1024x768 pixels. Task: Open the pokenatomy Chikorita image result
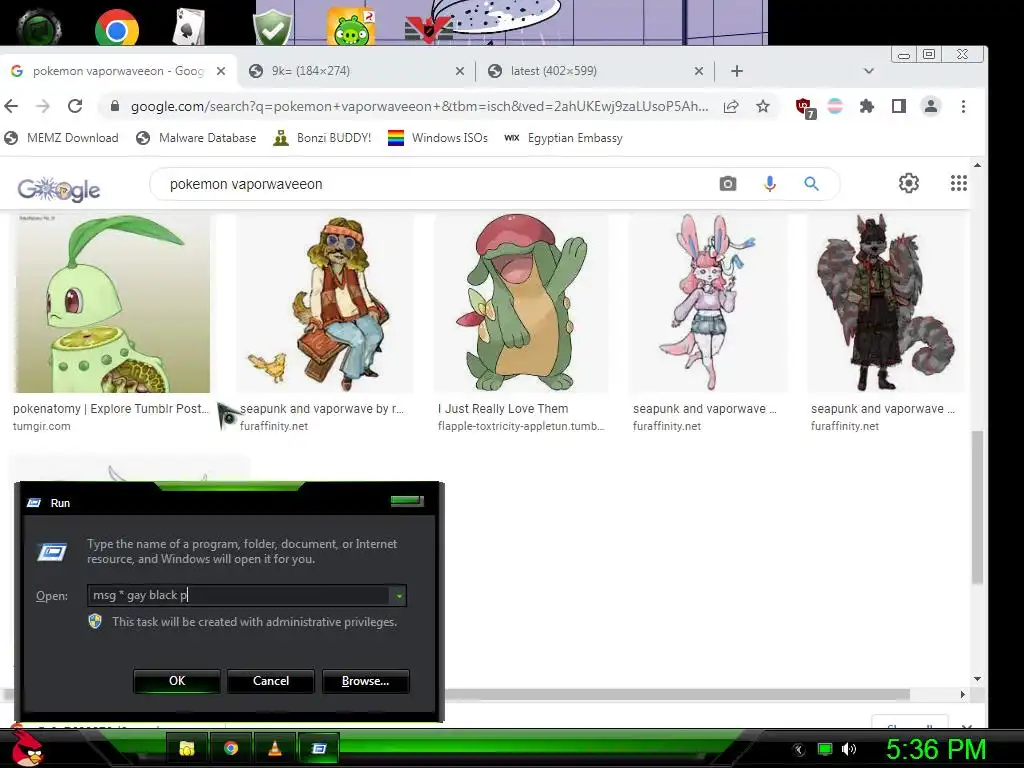tap(112, 304)
